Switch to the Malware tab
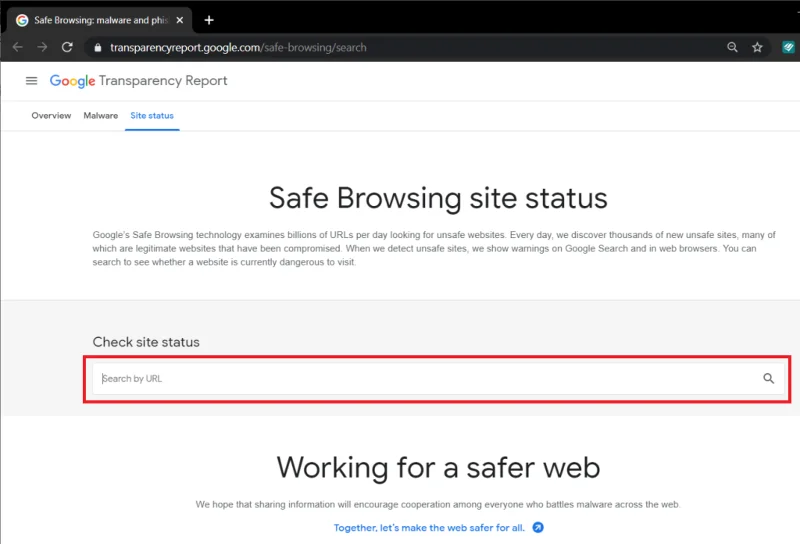Image resolution: width=800 pixels, height=544 pixels. pos(101,115)
